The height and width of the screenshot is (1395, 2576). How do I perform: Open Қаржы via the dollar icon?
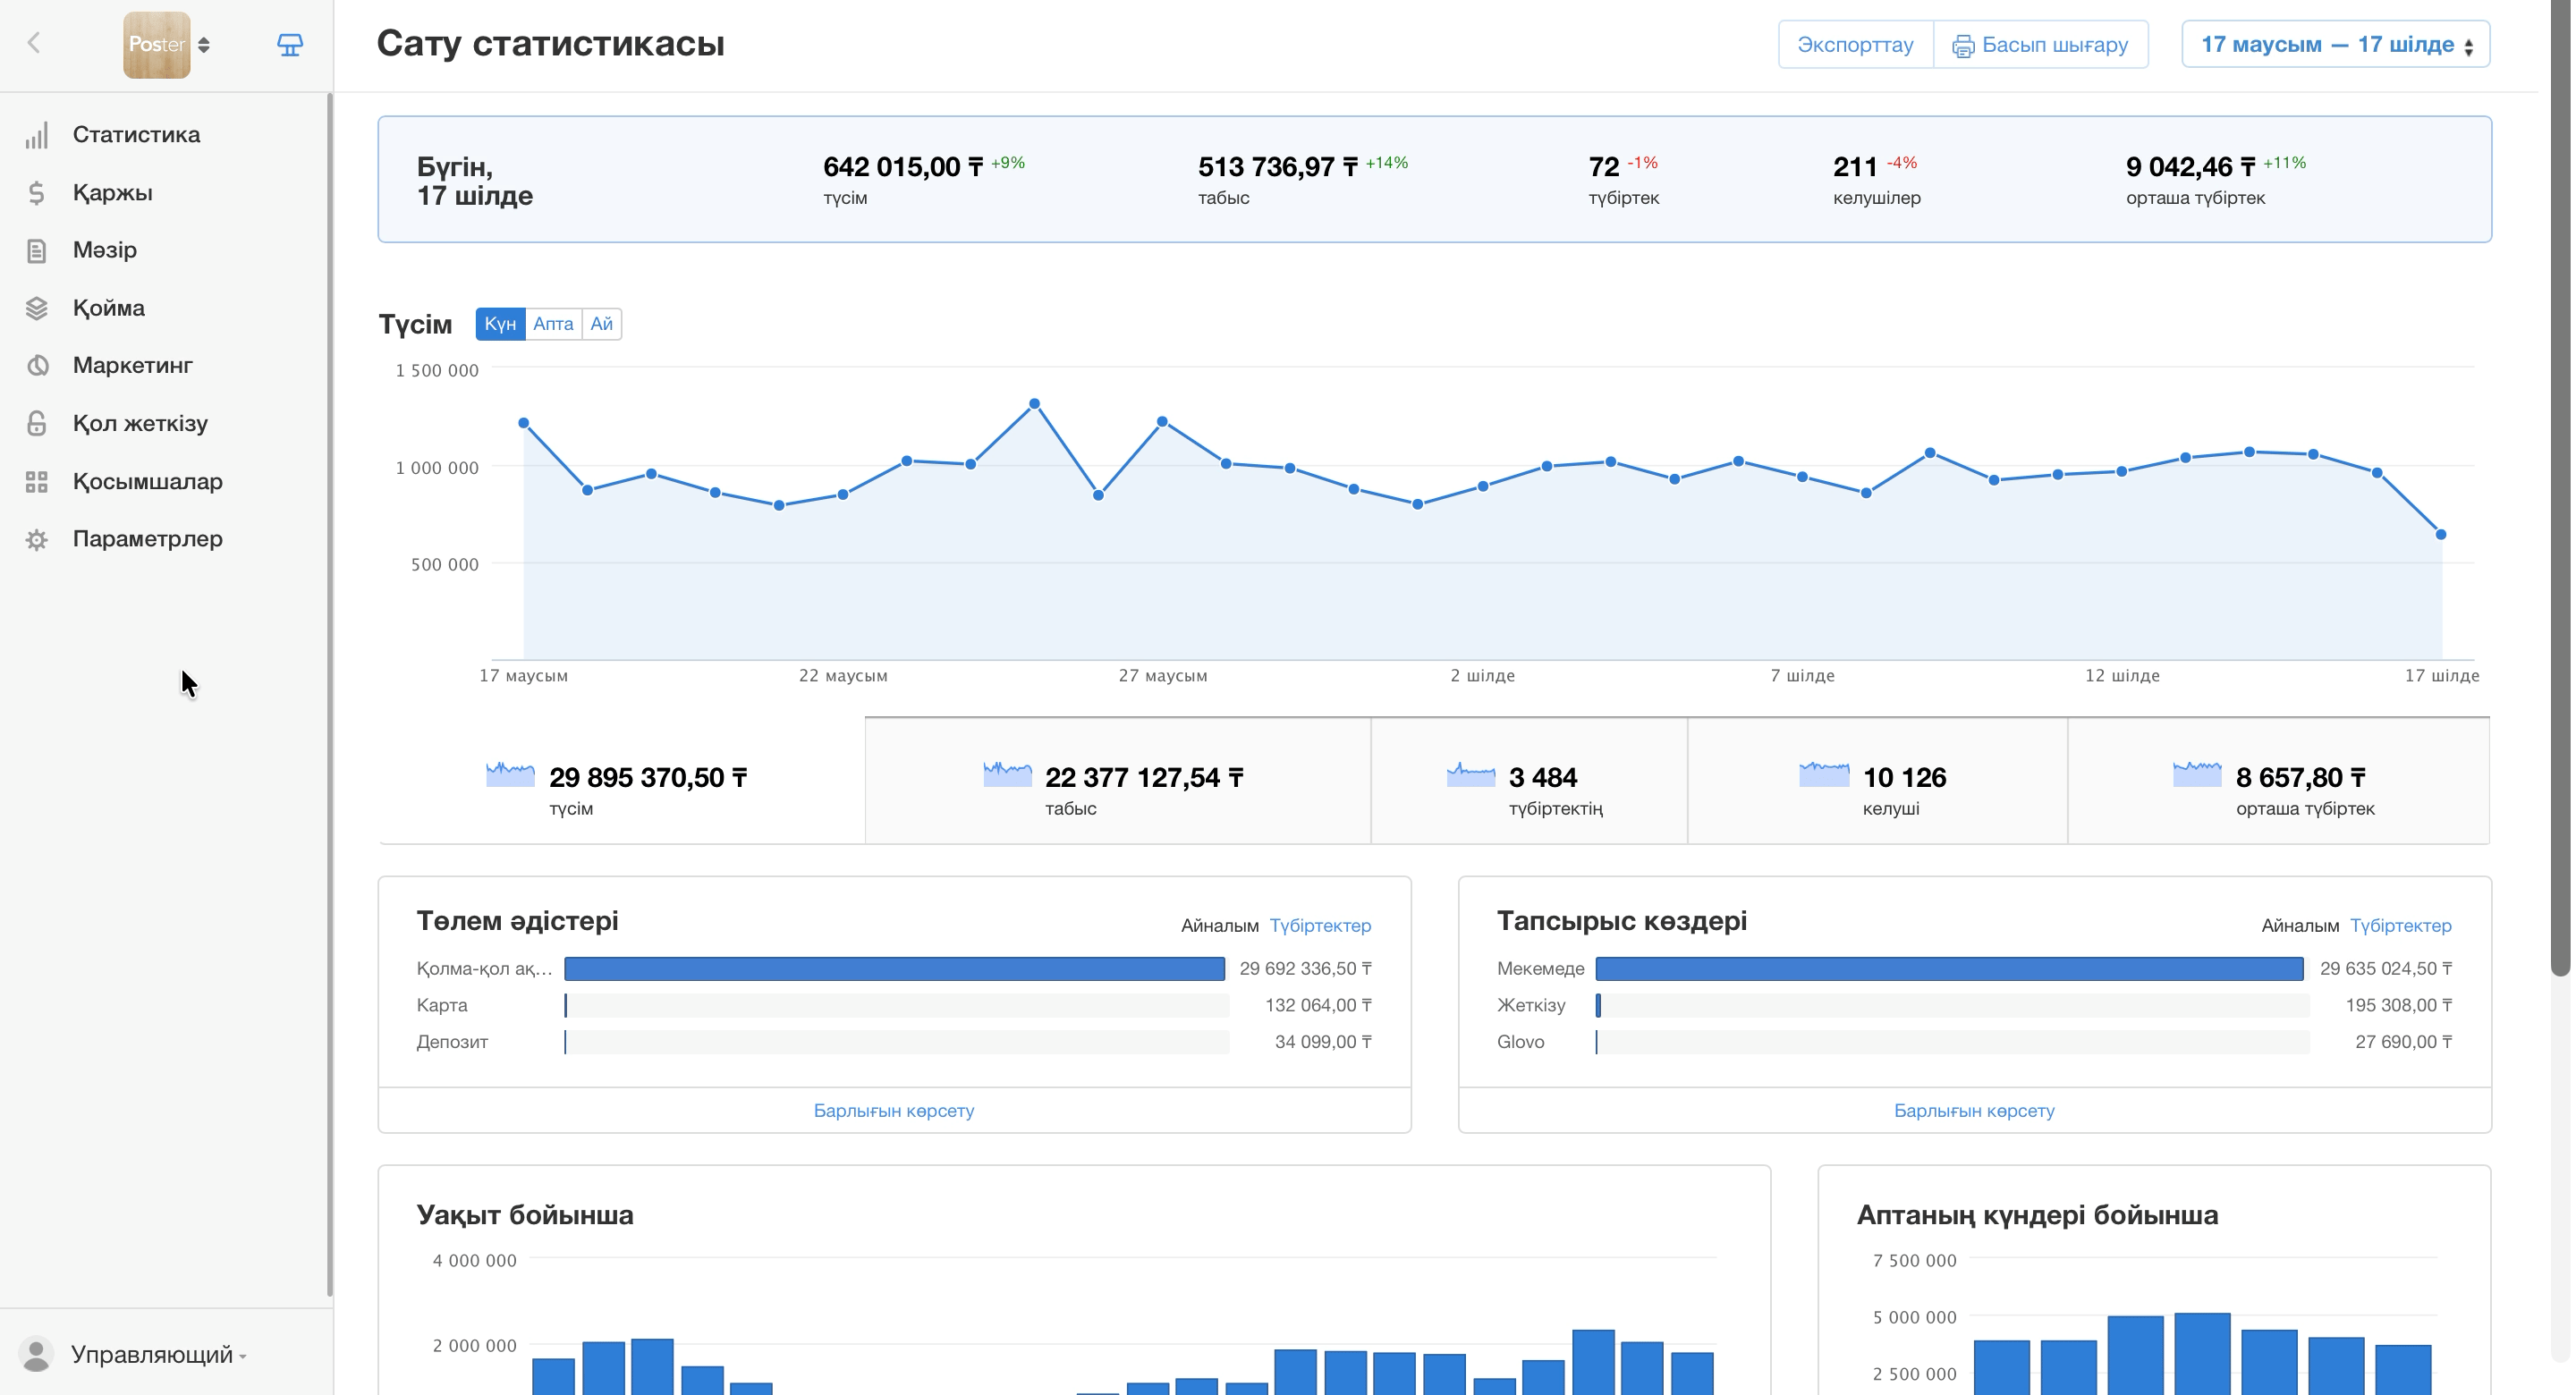(x=37, y=193)
